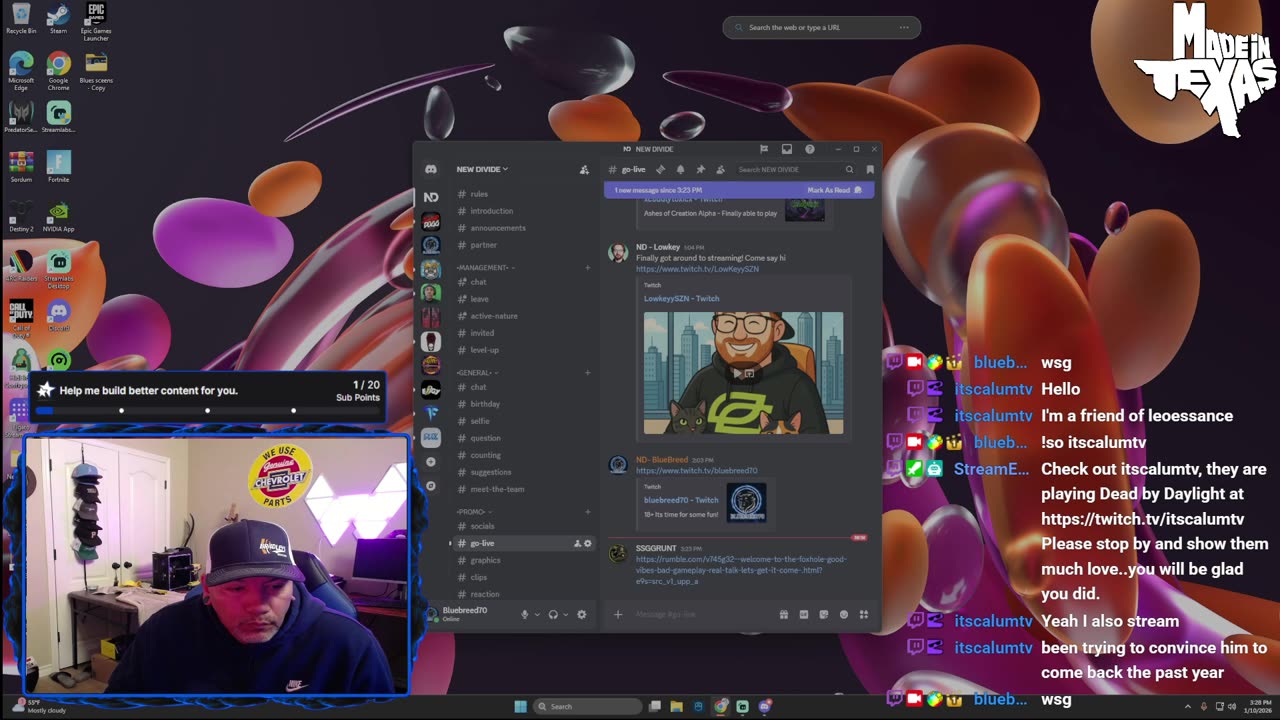1280x720 pixels.
Task: Open the checkpoint flag icon in title bar
Action: coord(764,149)
